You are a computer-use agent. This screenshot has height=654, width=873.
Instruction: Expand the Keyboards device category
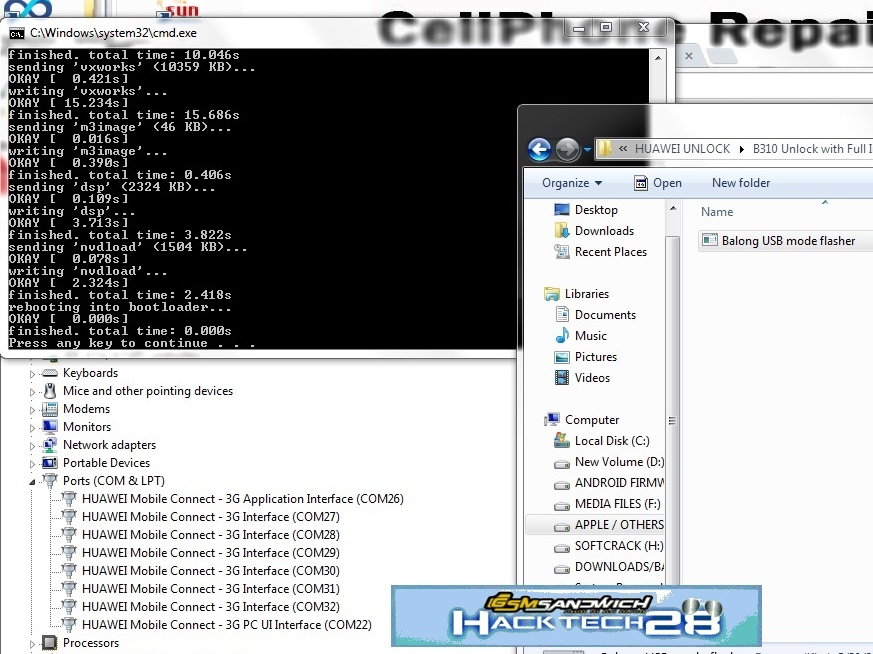[32, 374]
